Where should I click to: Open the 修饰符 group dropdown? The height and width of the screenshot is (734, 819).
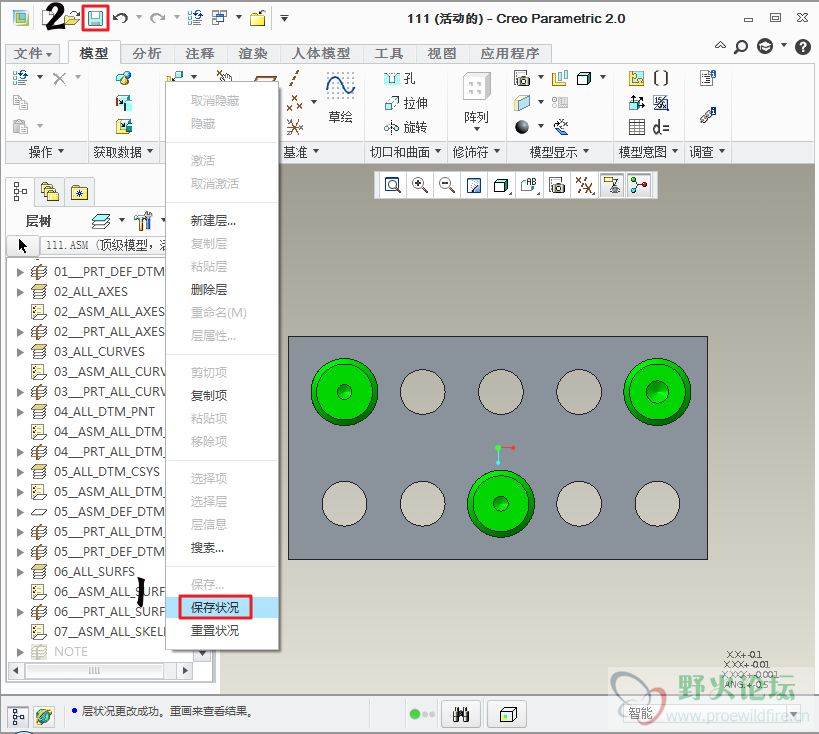pyautogui.click(x=476, y=152)
